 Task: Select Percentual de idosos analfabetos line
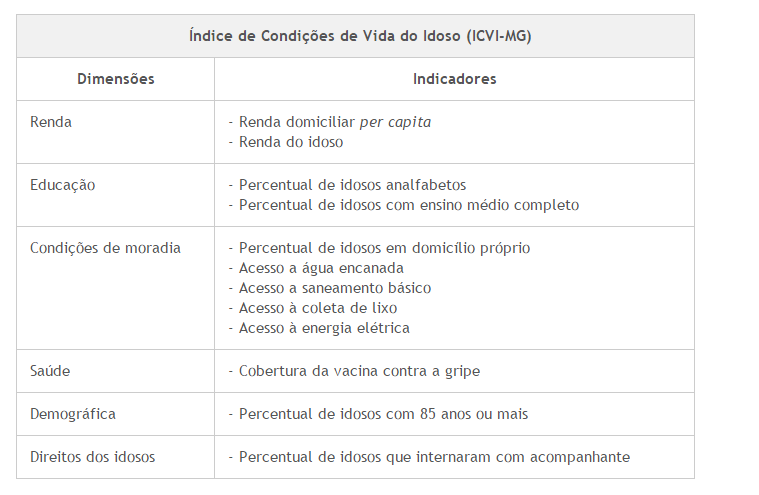click(352, 185)
